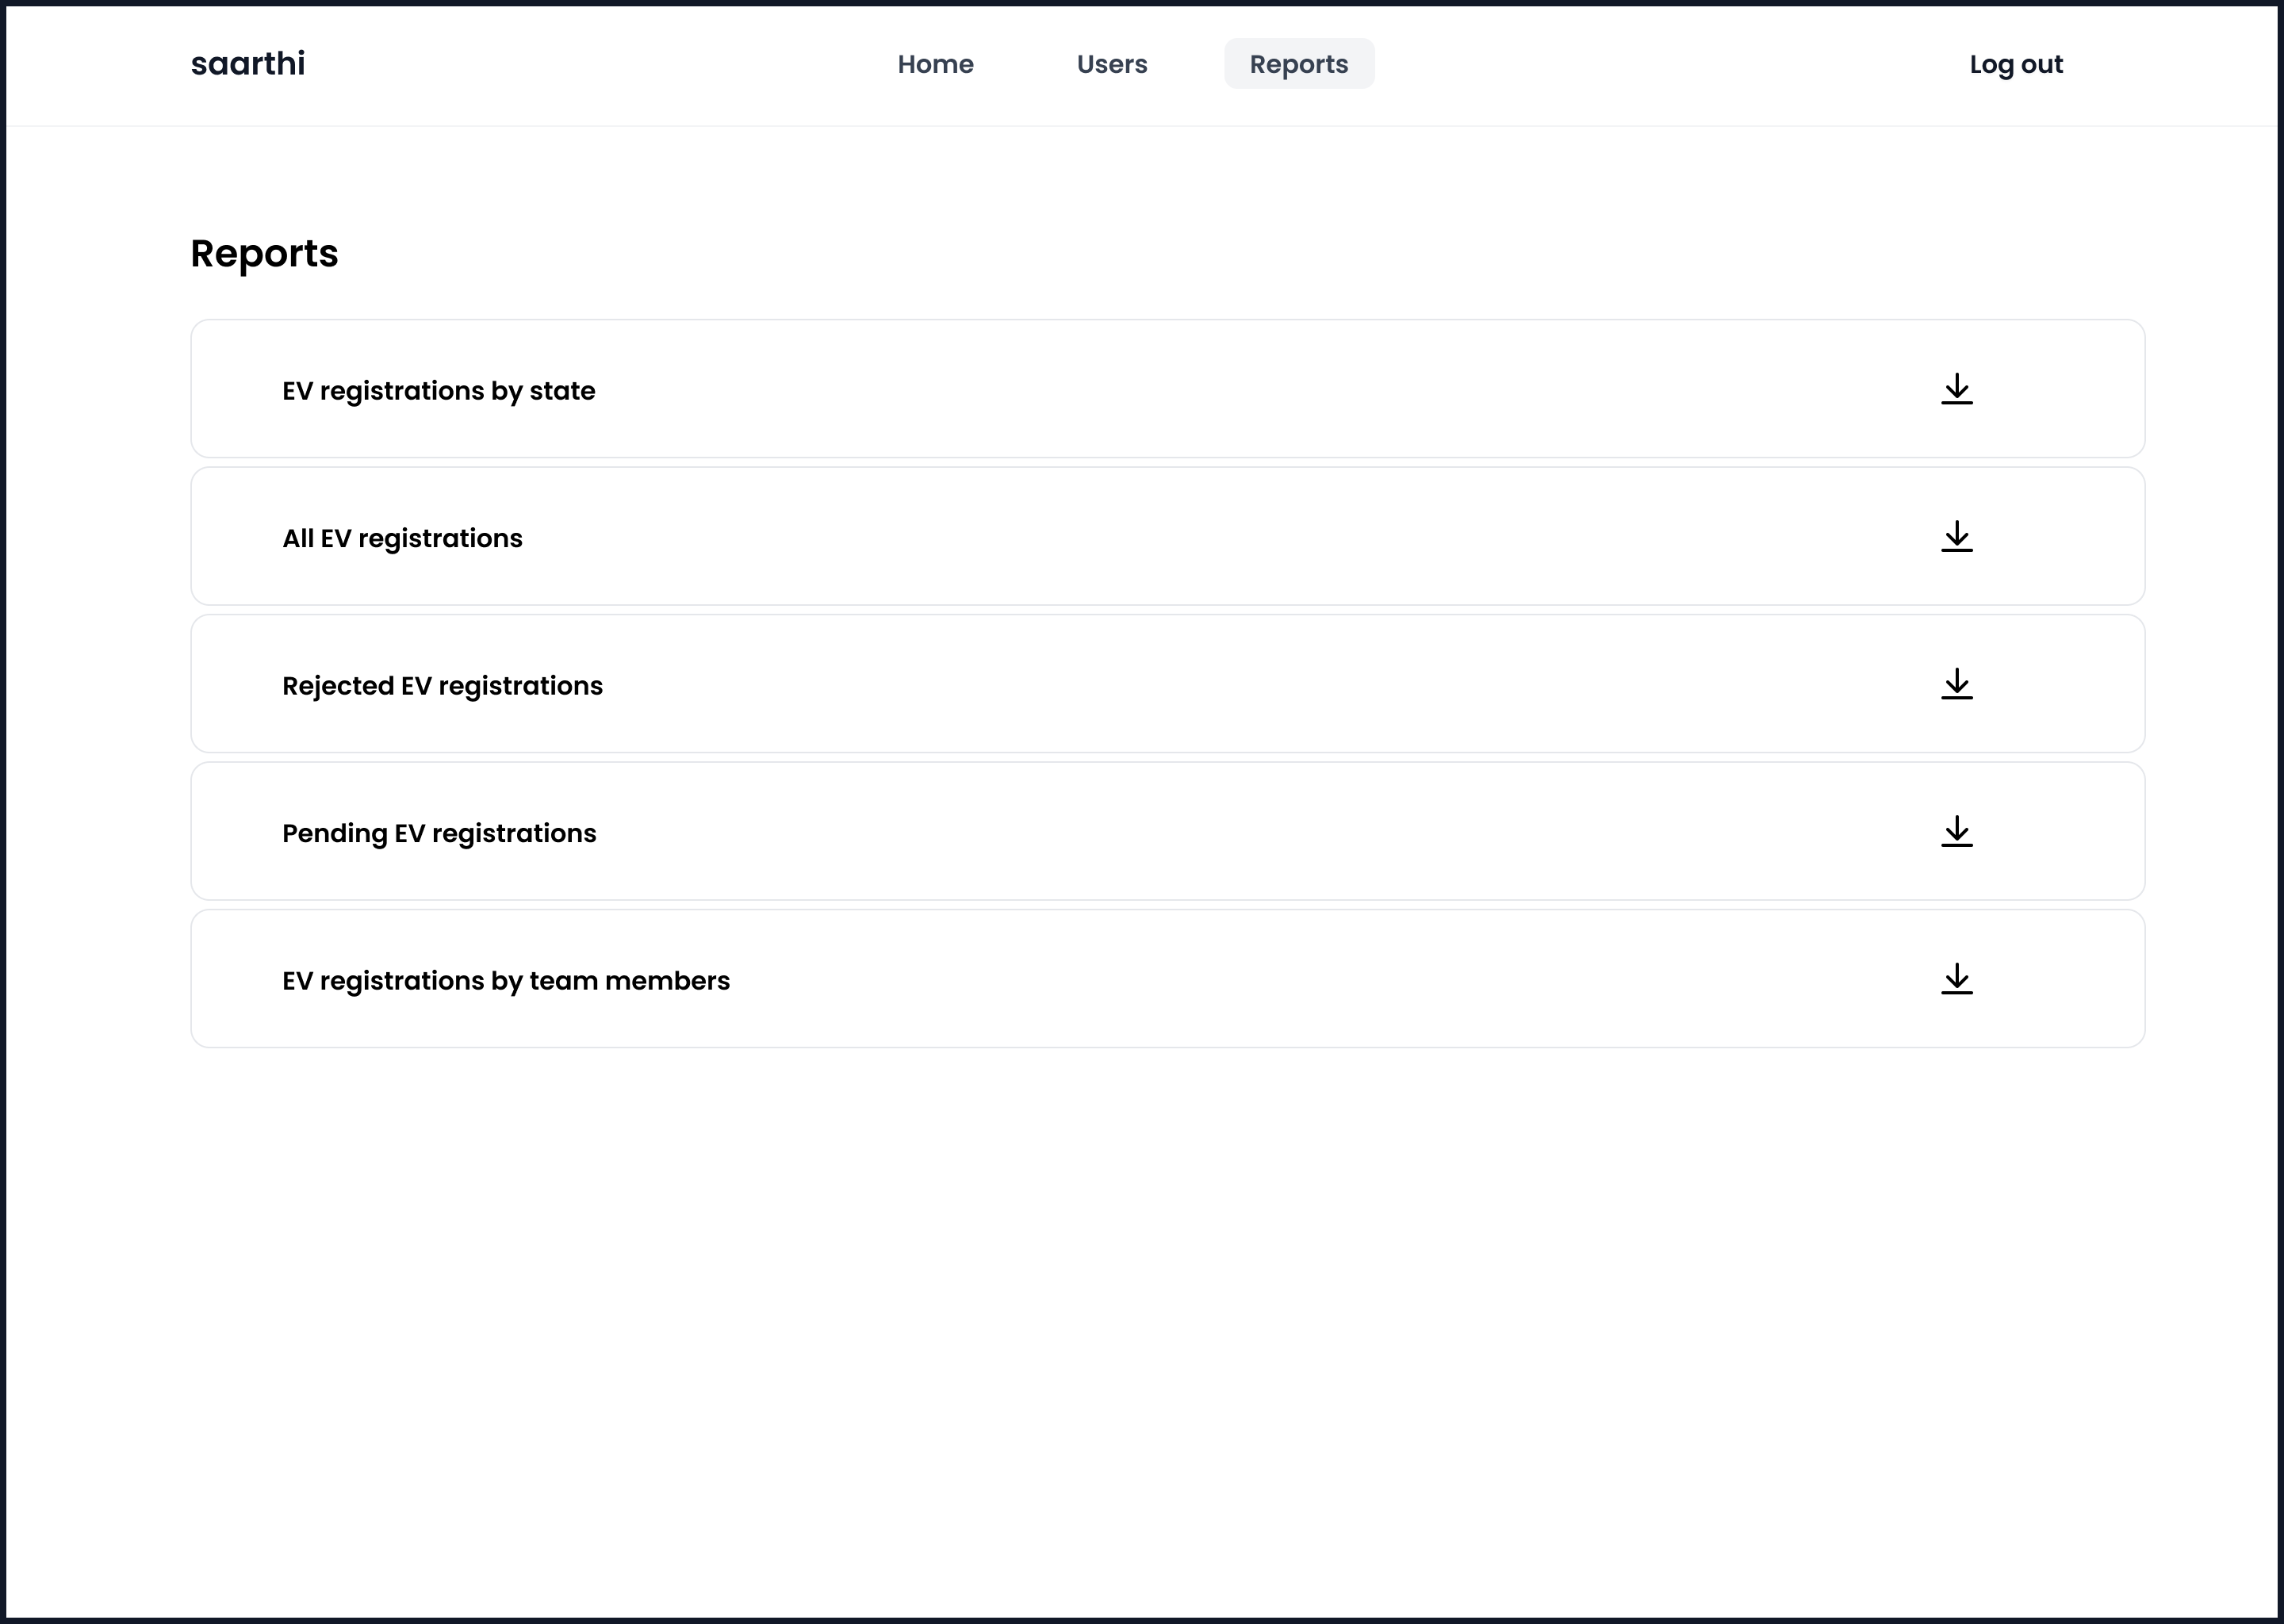The height and width of the screenshot is (1624, 2284).
Task: Click the 'EV registrations by state' title text
Action: [x=438, y=391]
